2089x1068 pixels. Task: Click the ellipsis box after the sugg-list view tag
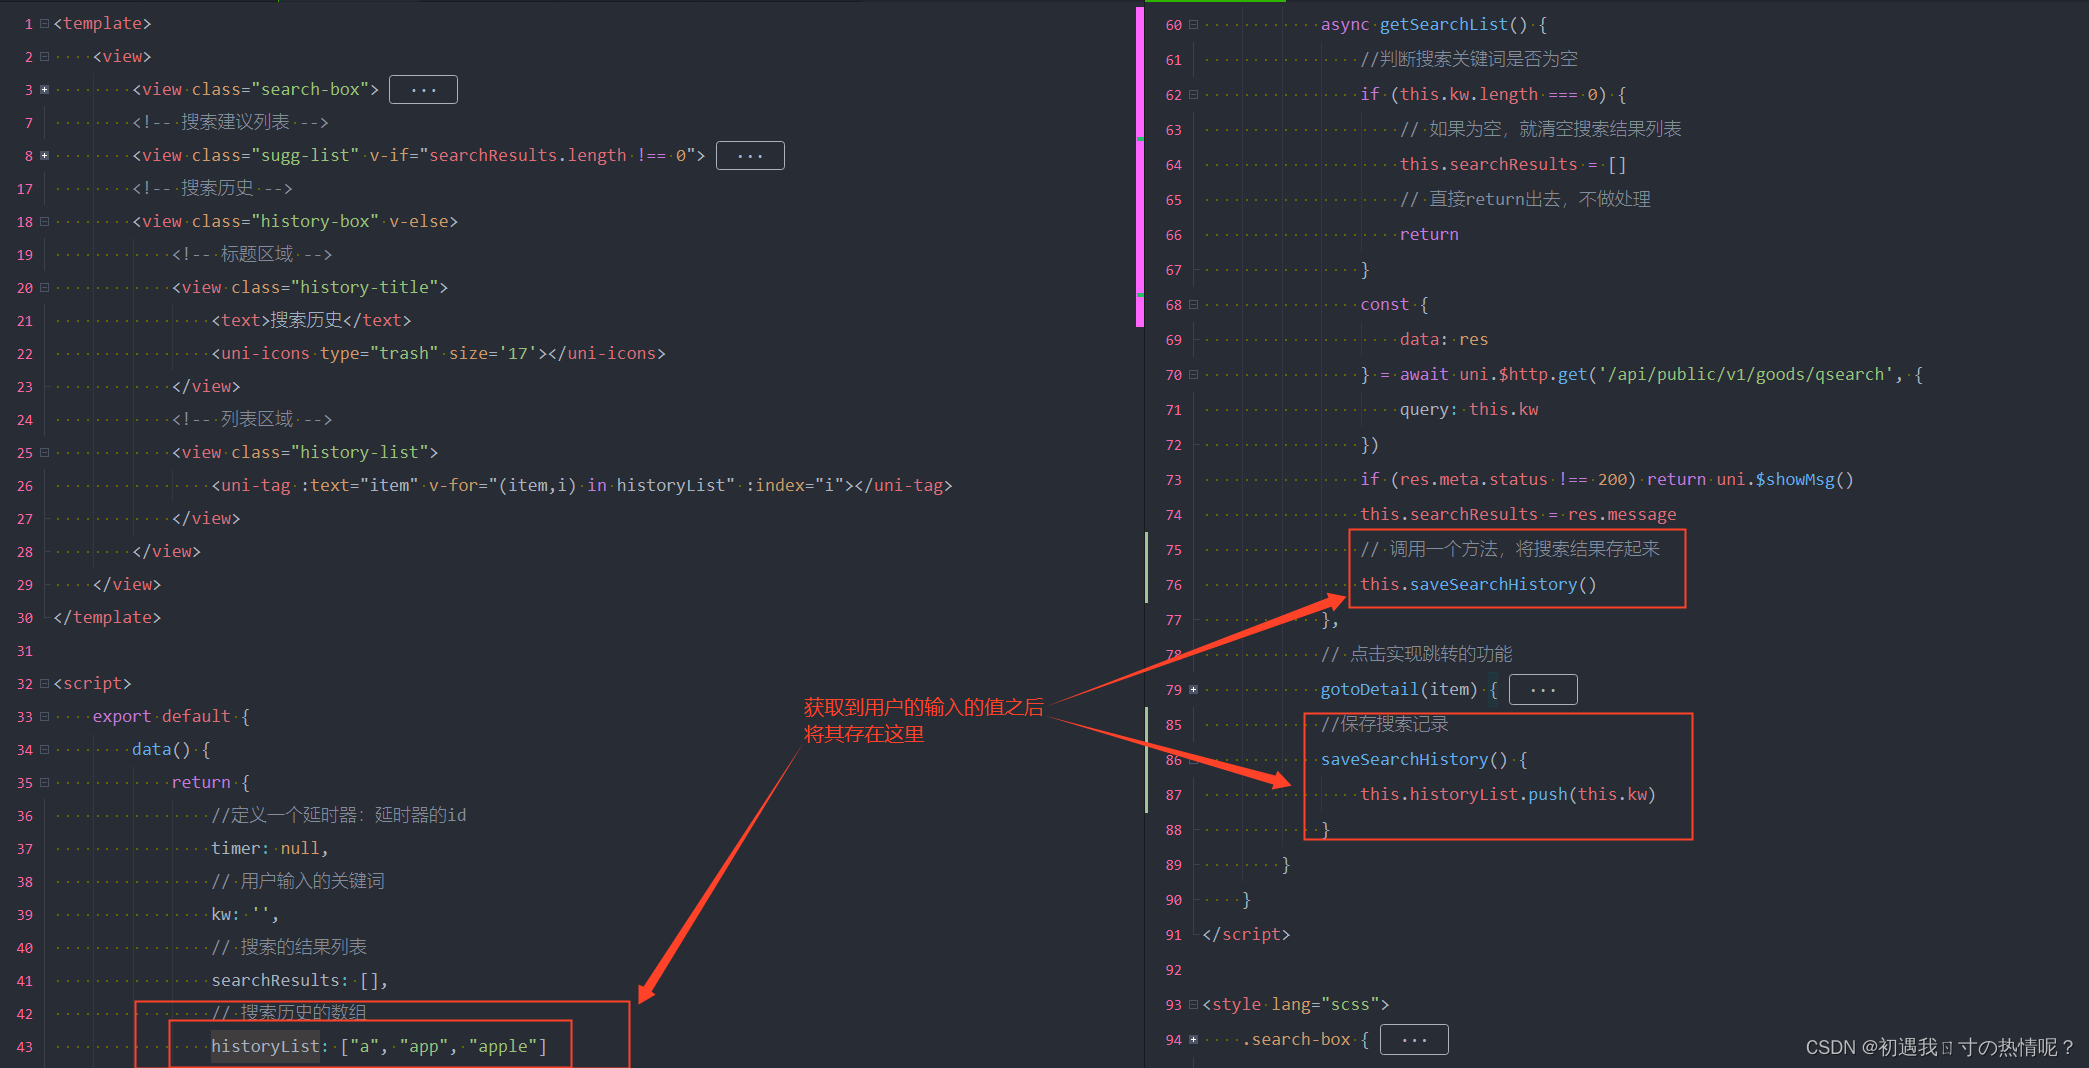[750, 155]
